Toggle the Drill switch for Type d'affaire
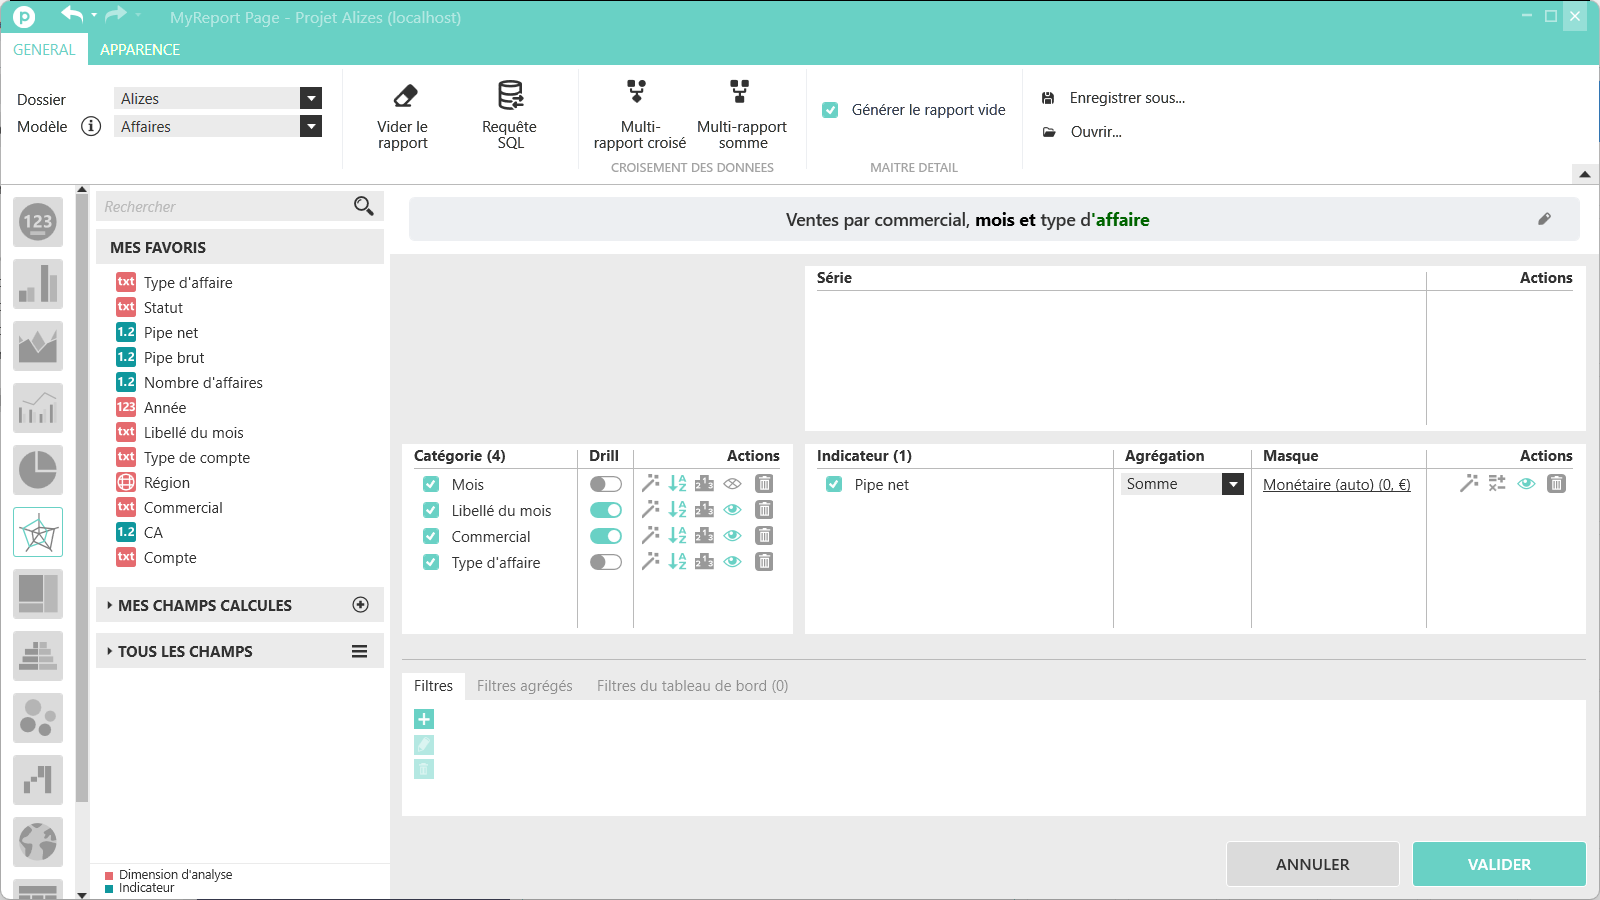Image resolution: width=1600 pixels, height=900 pixels. tap(605, 562)
